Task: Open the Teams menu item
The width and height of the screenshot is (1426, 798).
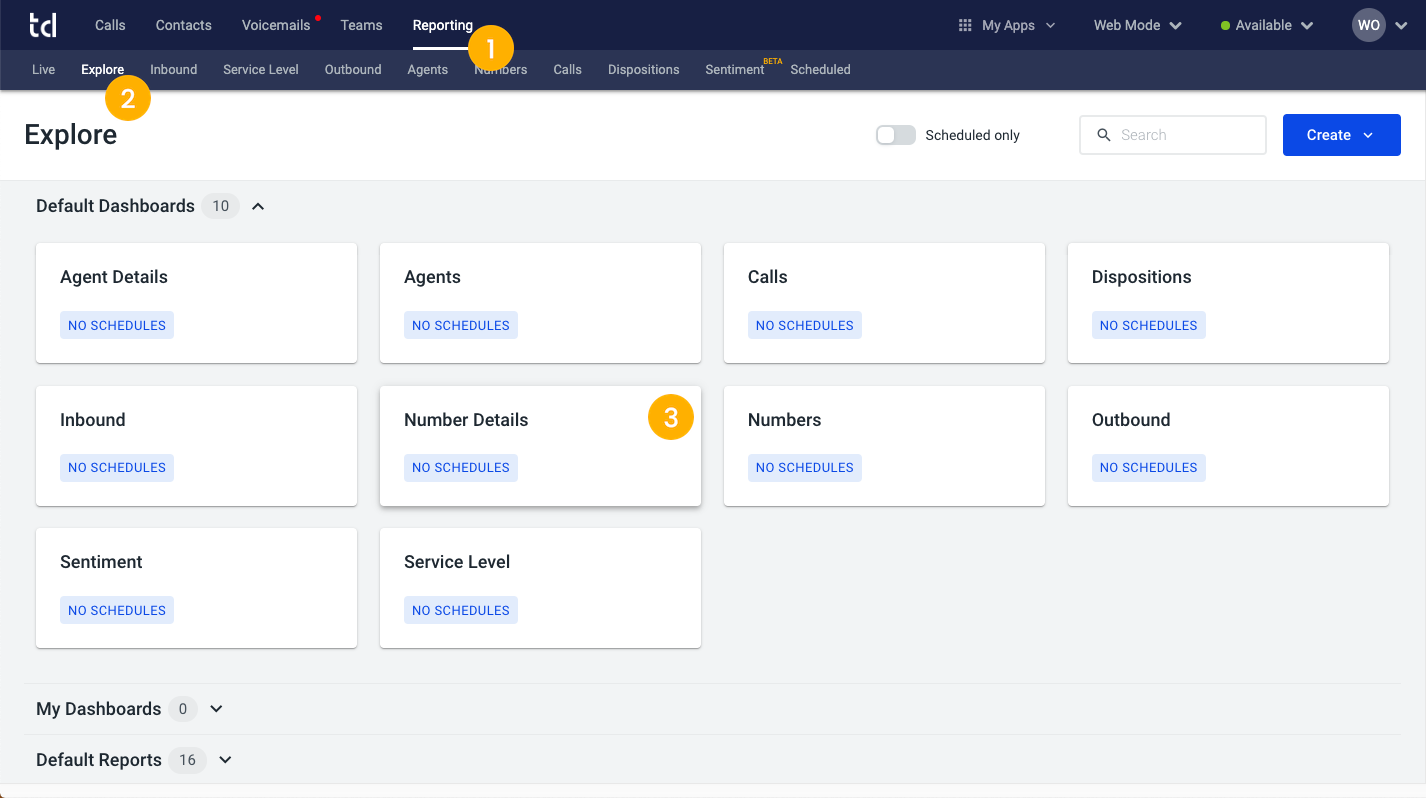Action: point(361,25)
